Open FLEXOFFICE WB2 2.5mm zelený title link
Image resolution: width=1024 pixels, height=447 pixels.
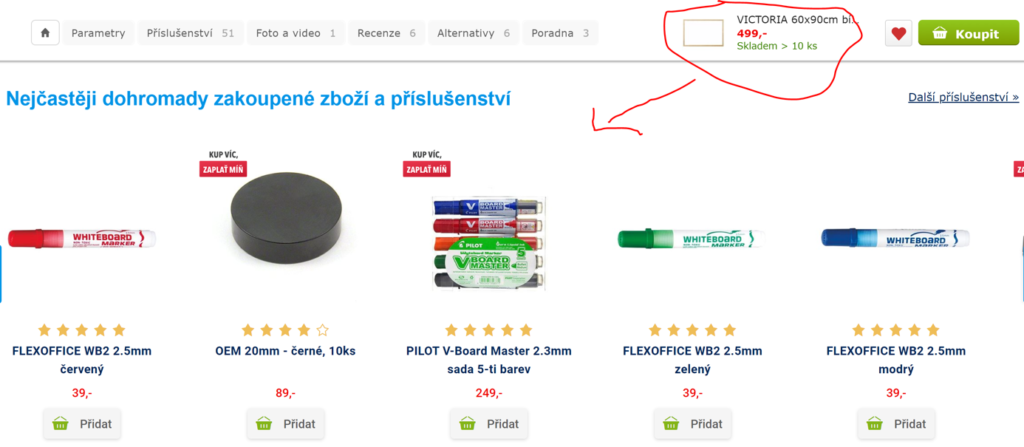692,360
